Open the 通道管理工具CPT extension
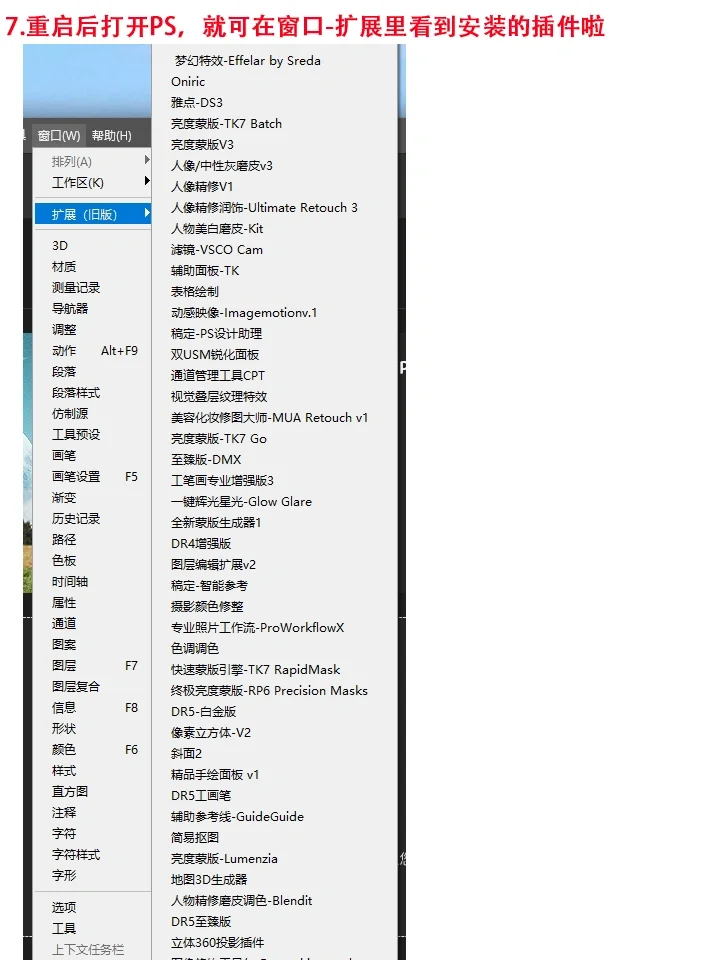 pos(218,375)
